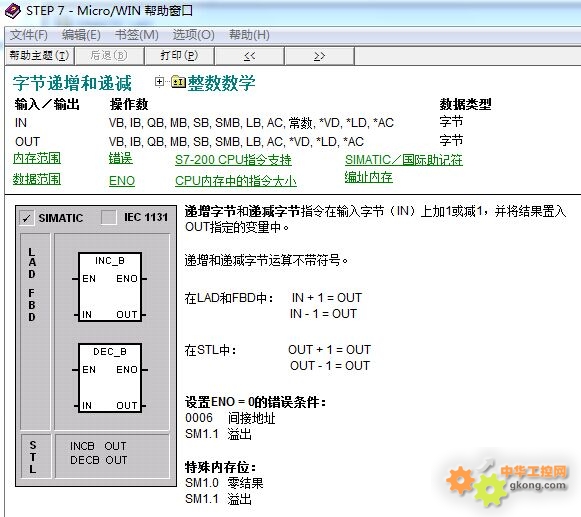Click the INC_B block diagram
581x517 pixels.
tap(110, 287)
